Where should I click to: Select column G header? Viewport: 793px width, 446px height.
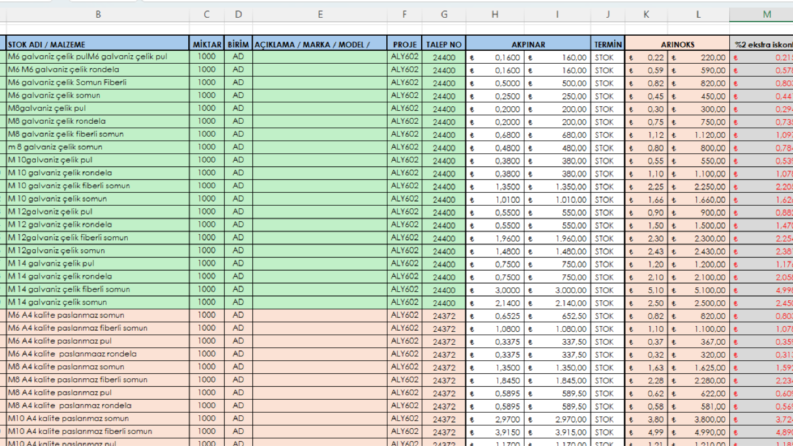pyautogui.click(x=444, y=15)
